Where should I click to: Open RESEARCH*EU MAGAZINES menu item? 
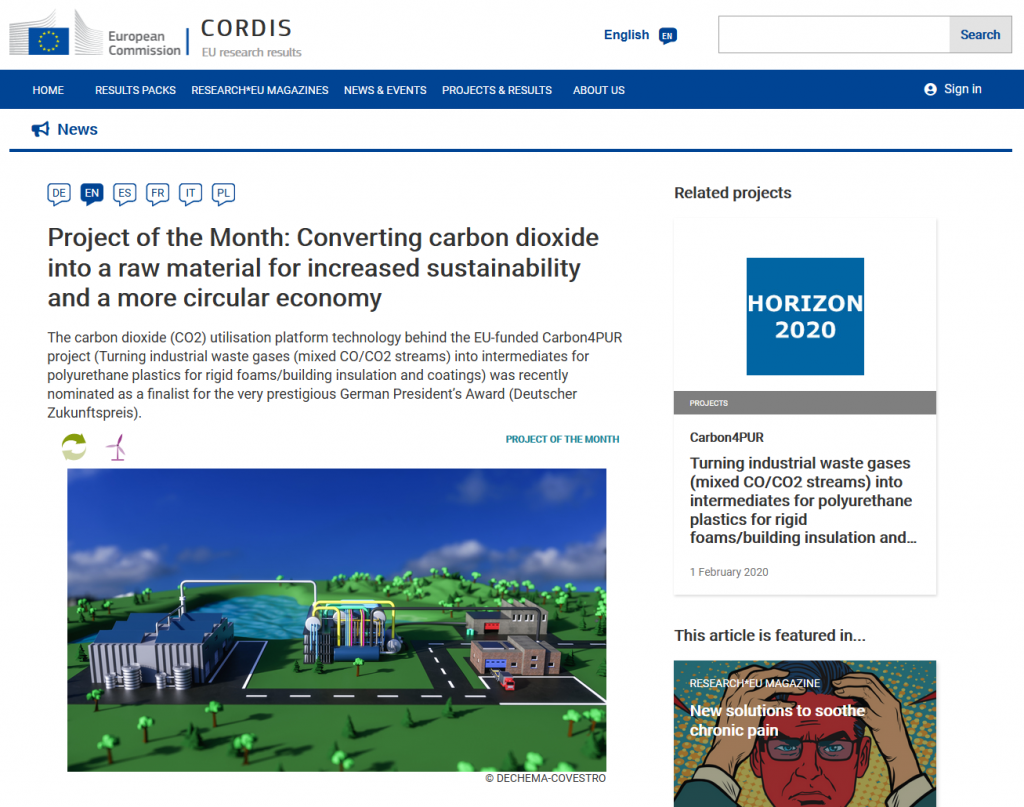click(260, 90)
